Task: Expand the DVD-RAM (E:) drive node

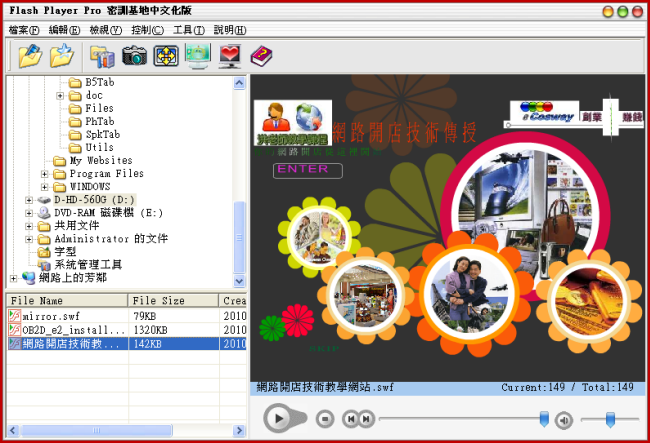Action: tap(29, 213)
